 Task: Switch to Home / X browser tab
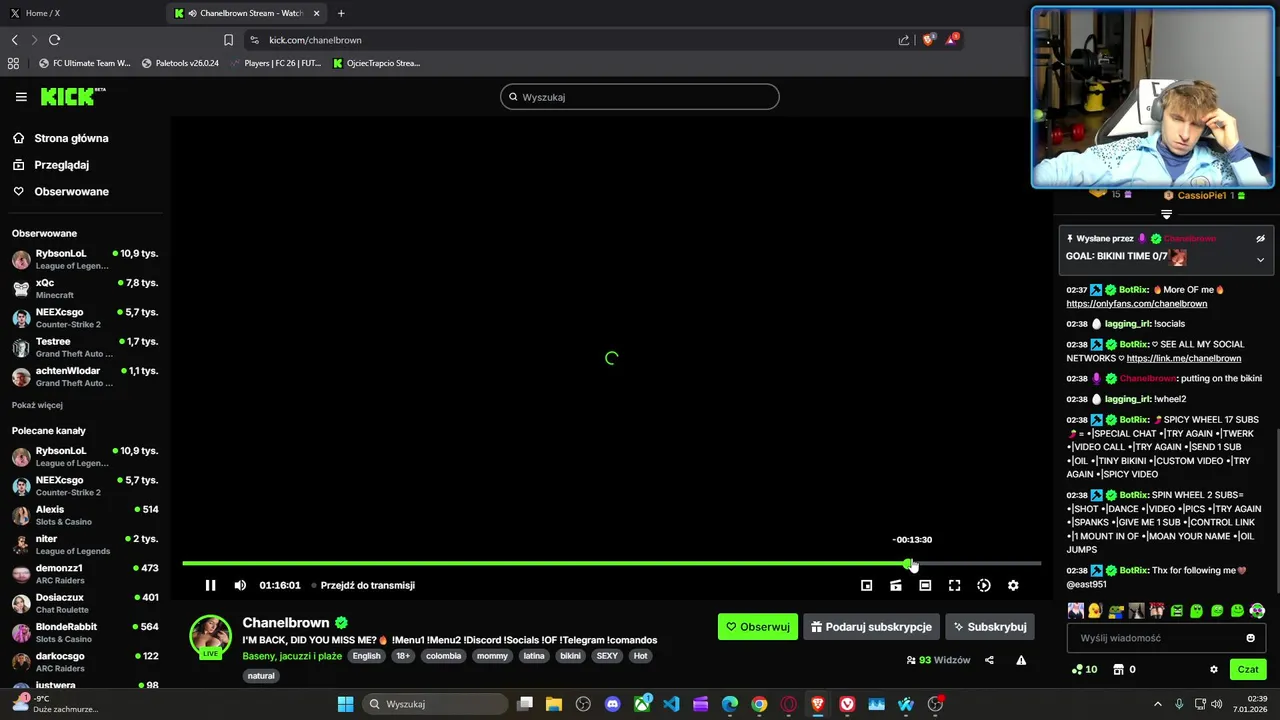83,13
